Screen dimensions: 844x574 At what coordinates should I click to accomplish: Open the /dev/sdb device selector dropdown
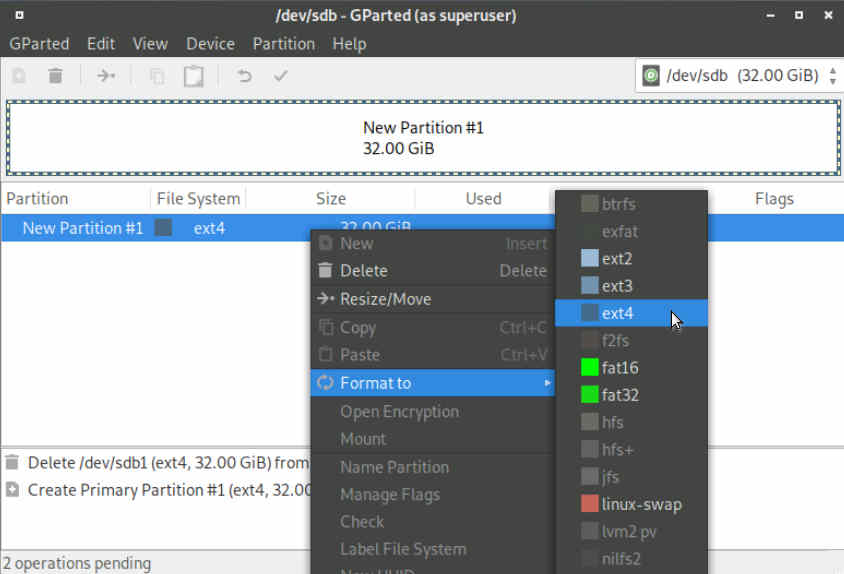740,75
